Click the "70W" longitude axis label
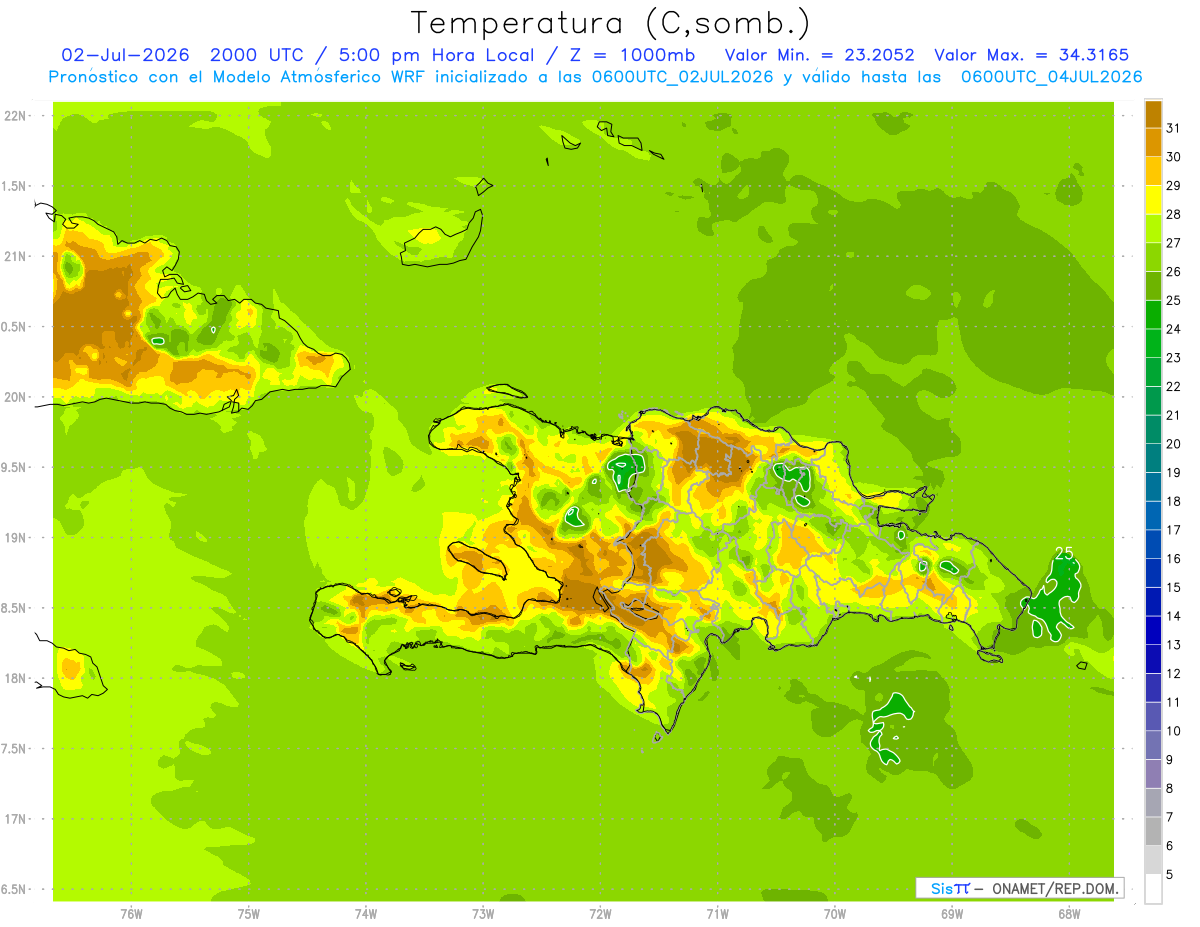Viewport: 1200px width, 927px height. click(x=835, y=914)
